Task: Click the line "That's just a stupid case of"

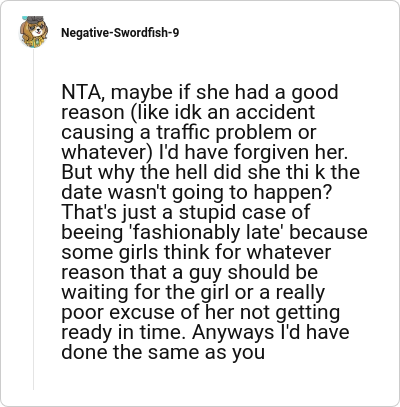Action: [186, 212]
